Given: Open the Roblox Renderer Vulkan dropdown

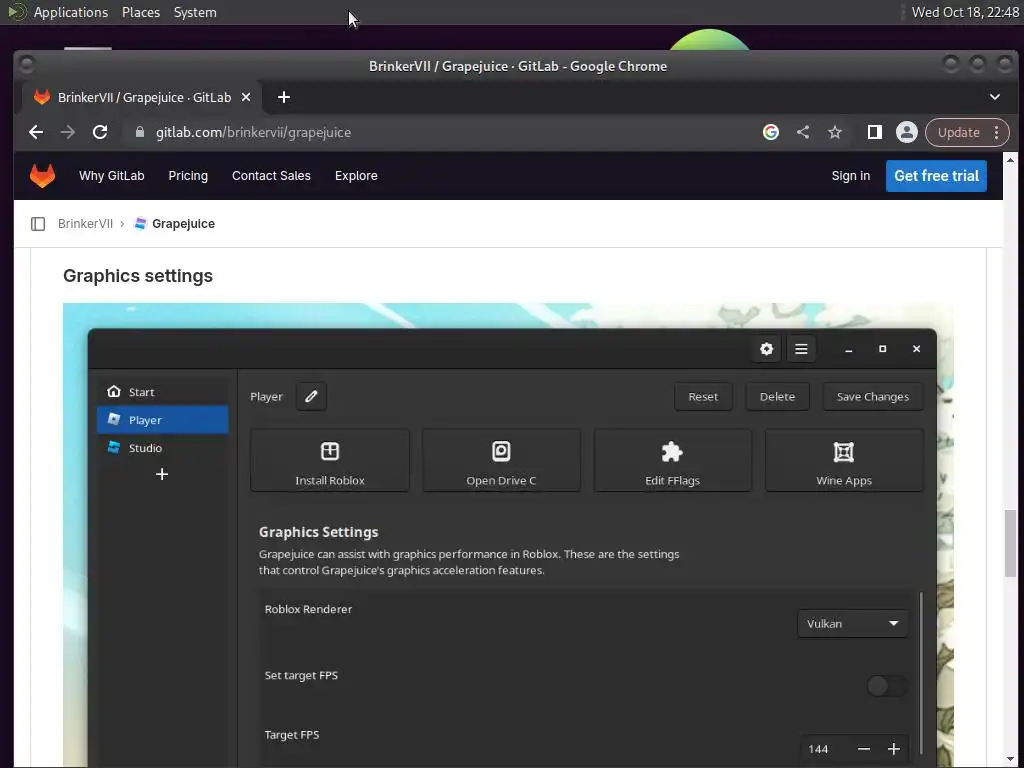Looking at the screenshot, I should [852, 624].
